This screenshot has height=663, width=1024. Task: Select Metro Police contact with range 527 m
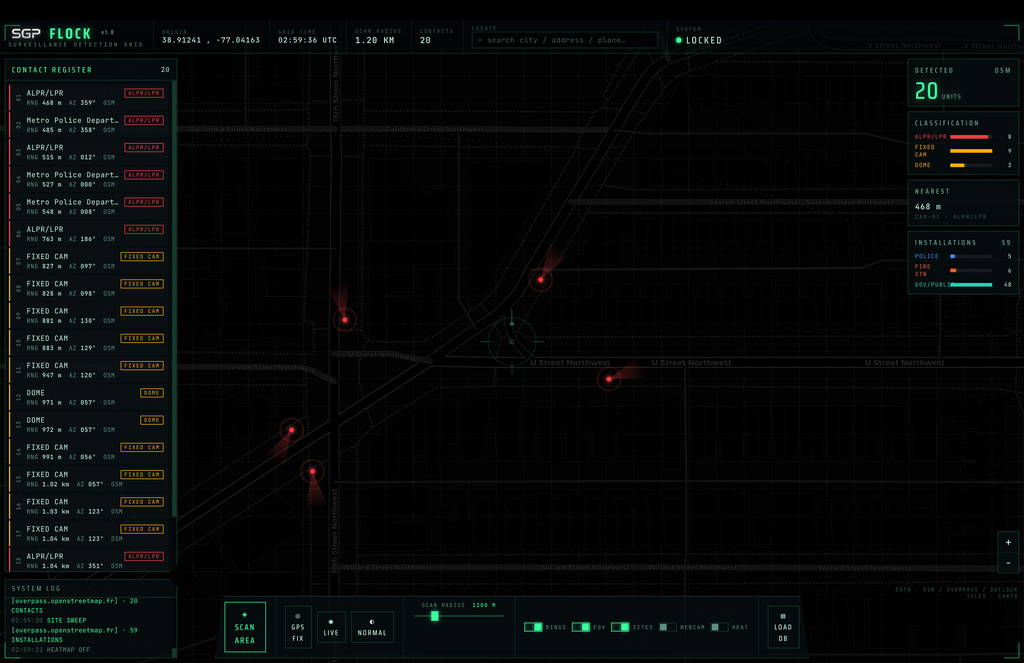(90, 179)
